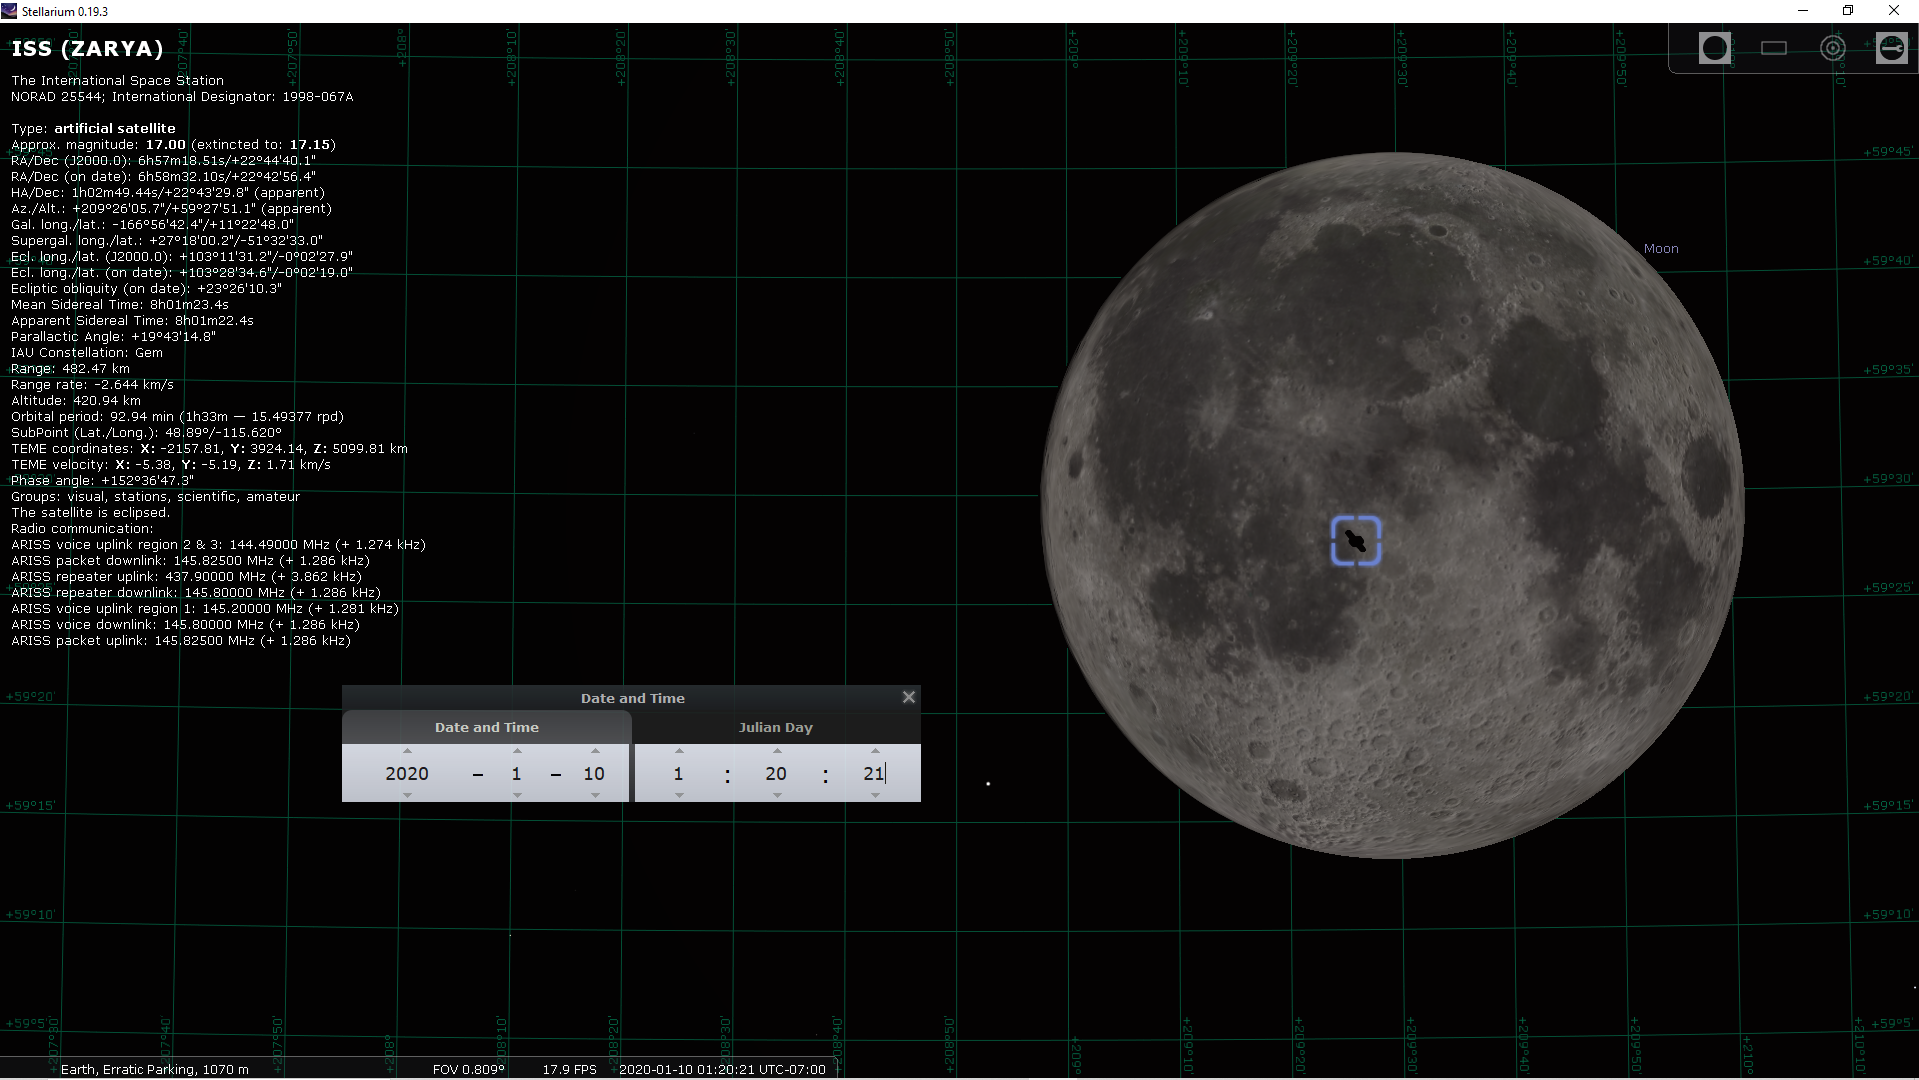Click the UTC date-time text in status bar

pos(721,1069)
